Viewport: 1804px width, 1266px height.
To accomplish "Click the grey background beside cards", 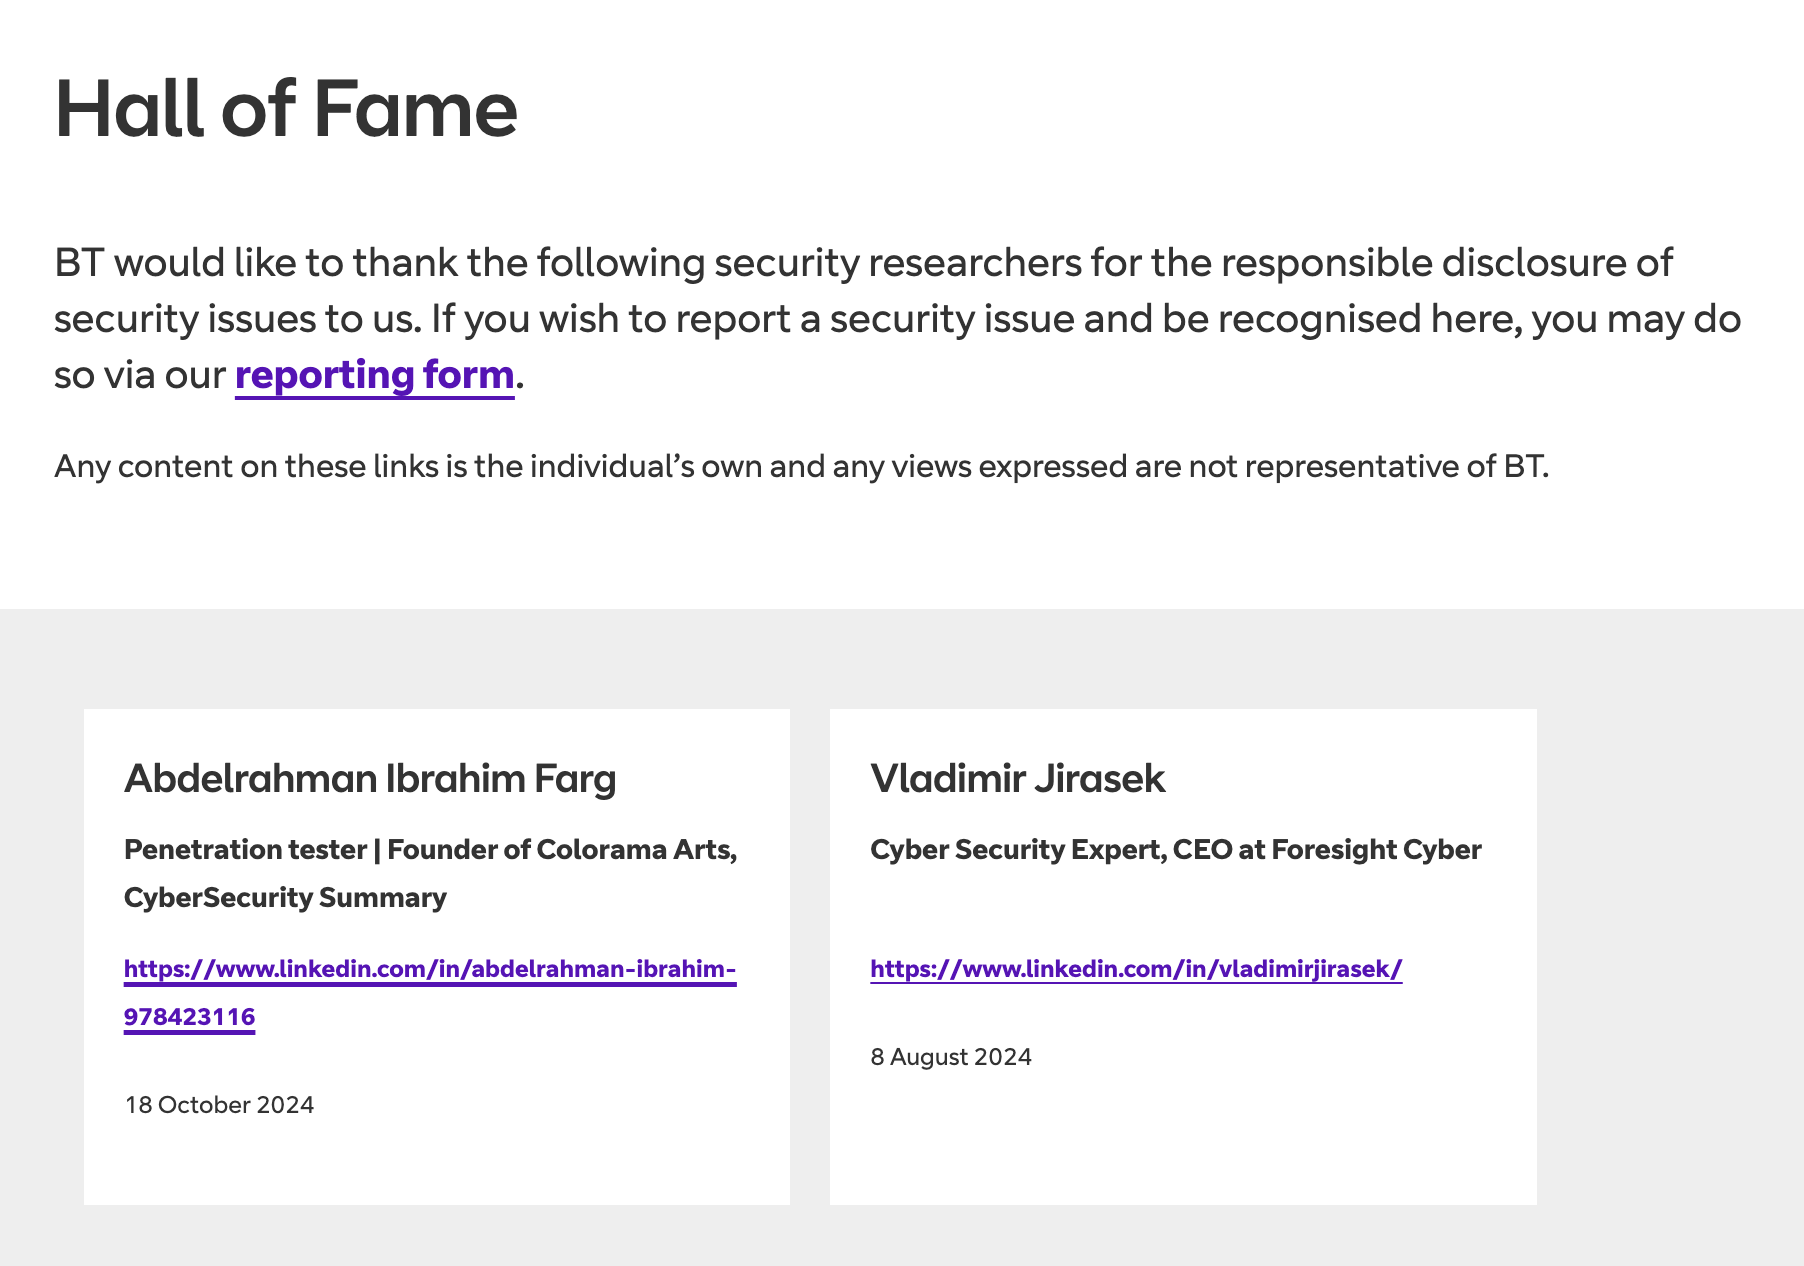I will [1670, 950].
